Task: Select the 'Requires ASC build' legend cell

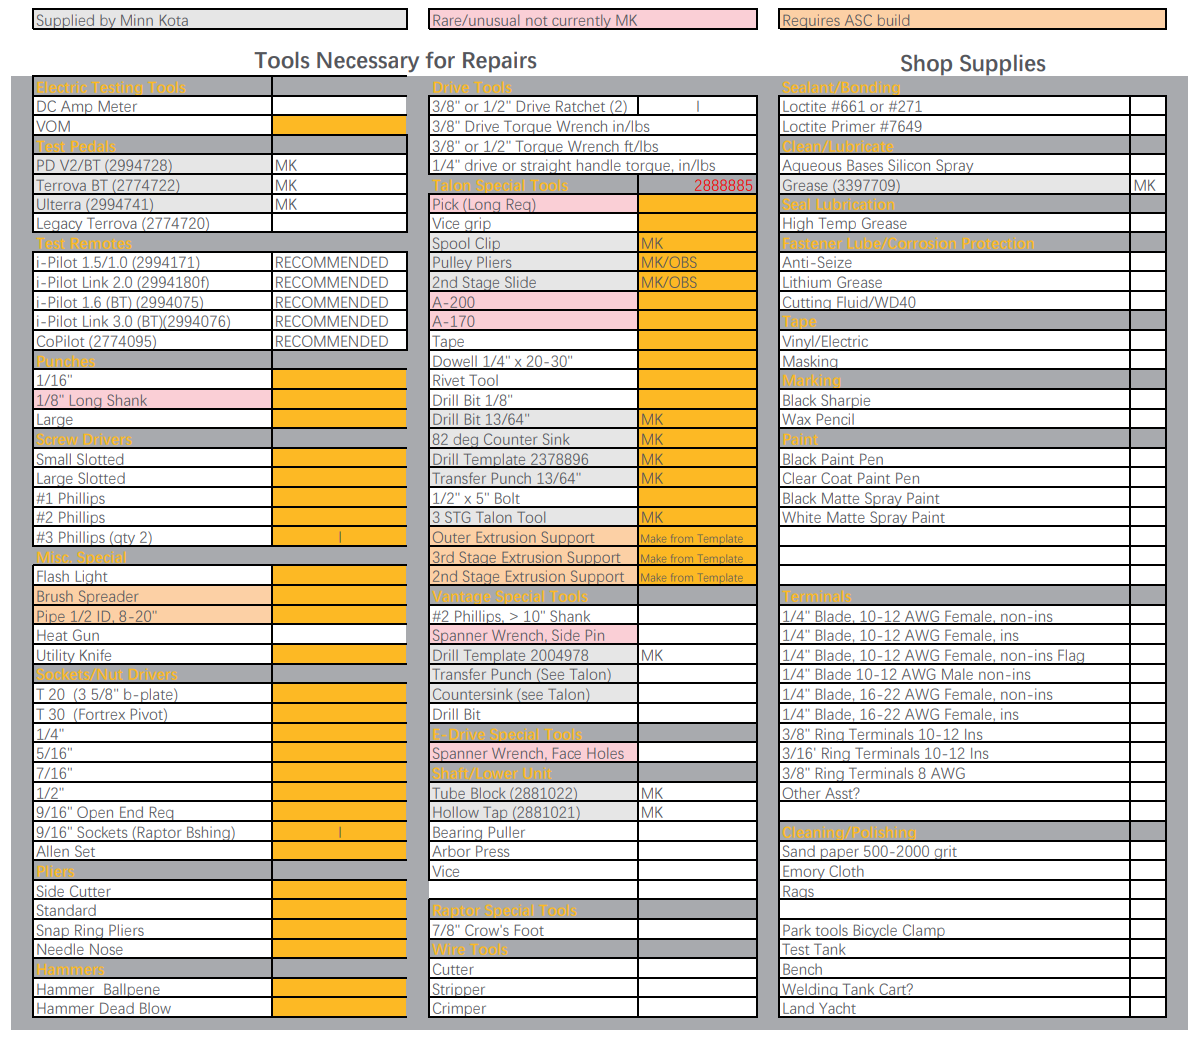Action: (x=972, y=20)
